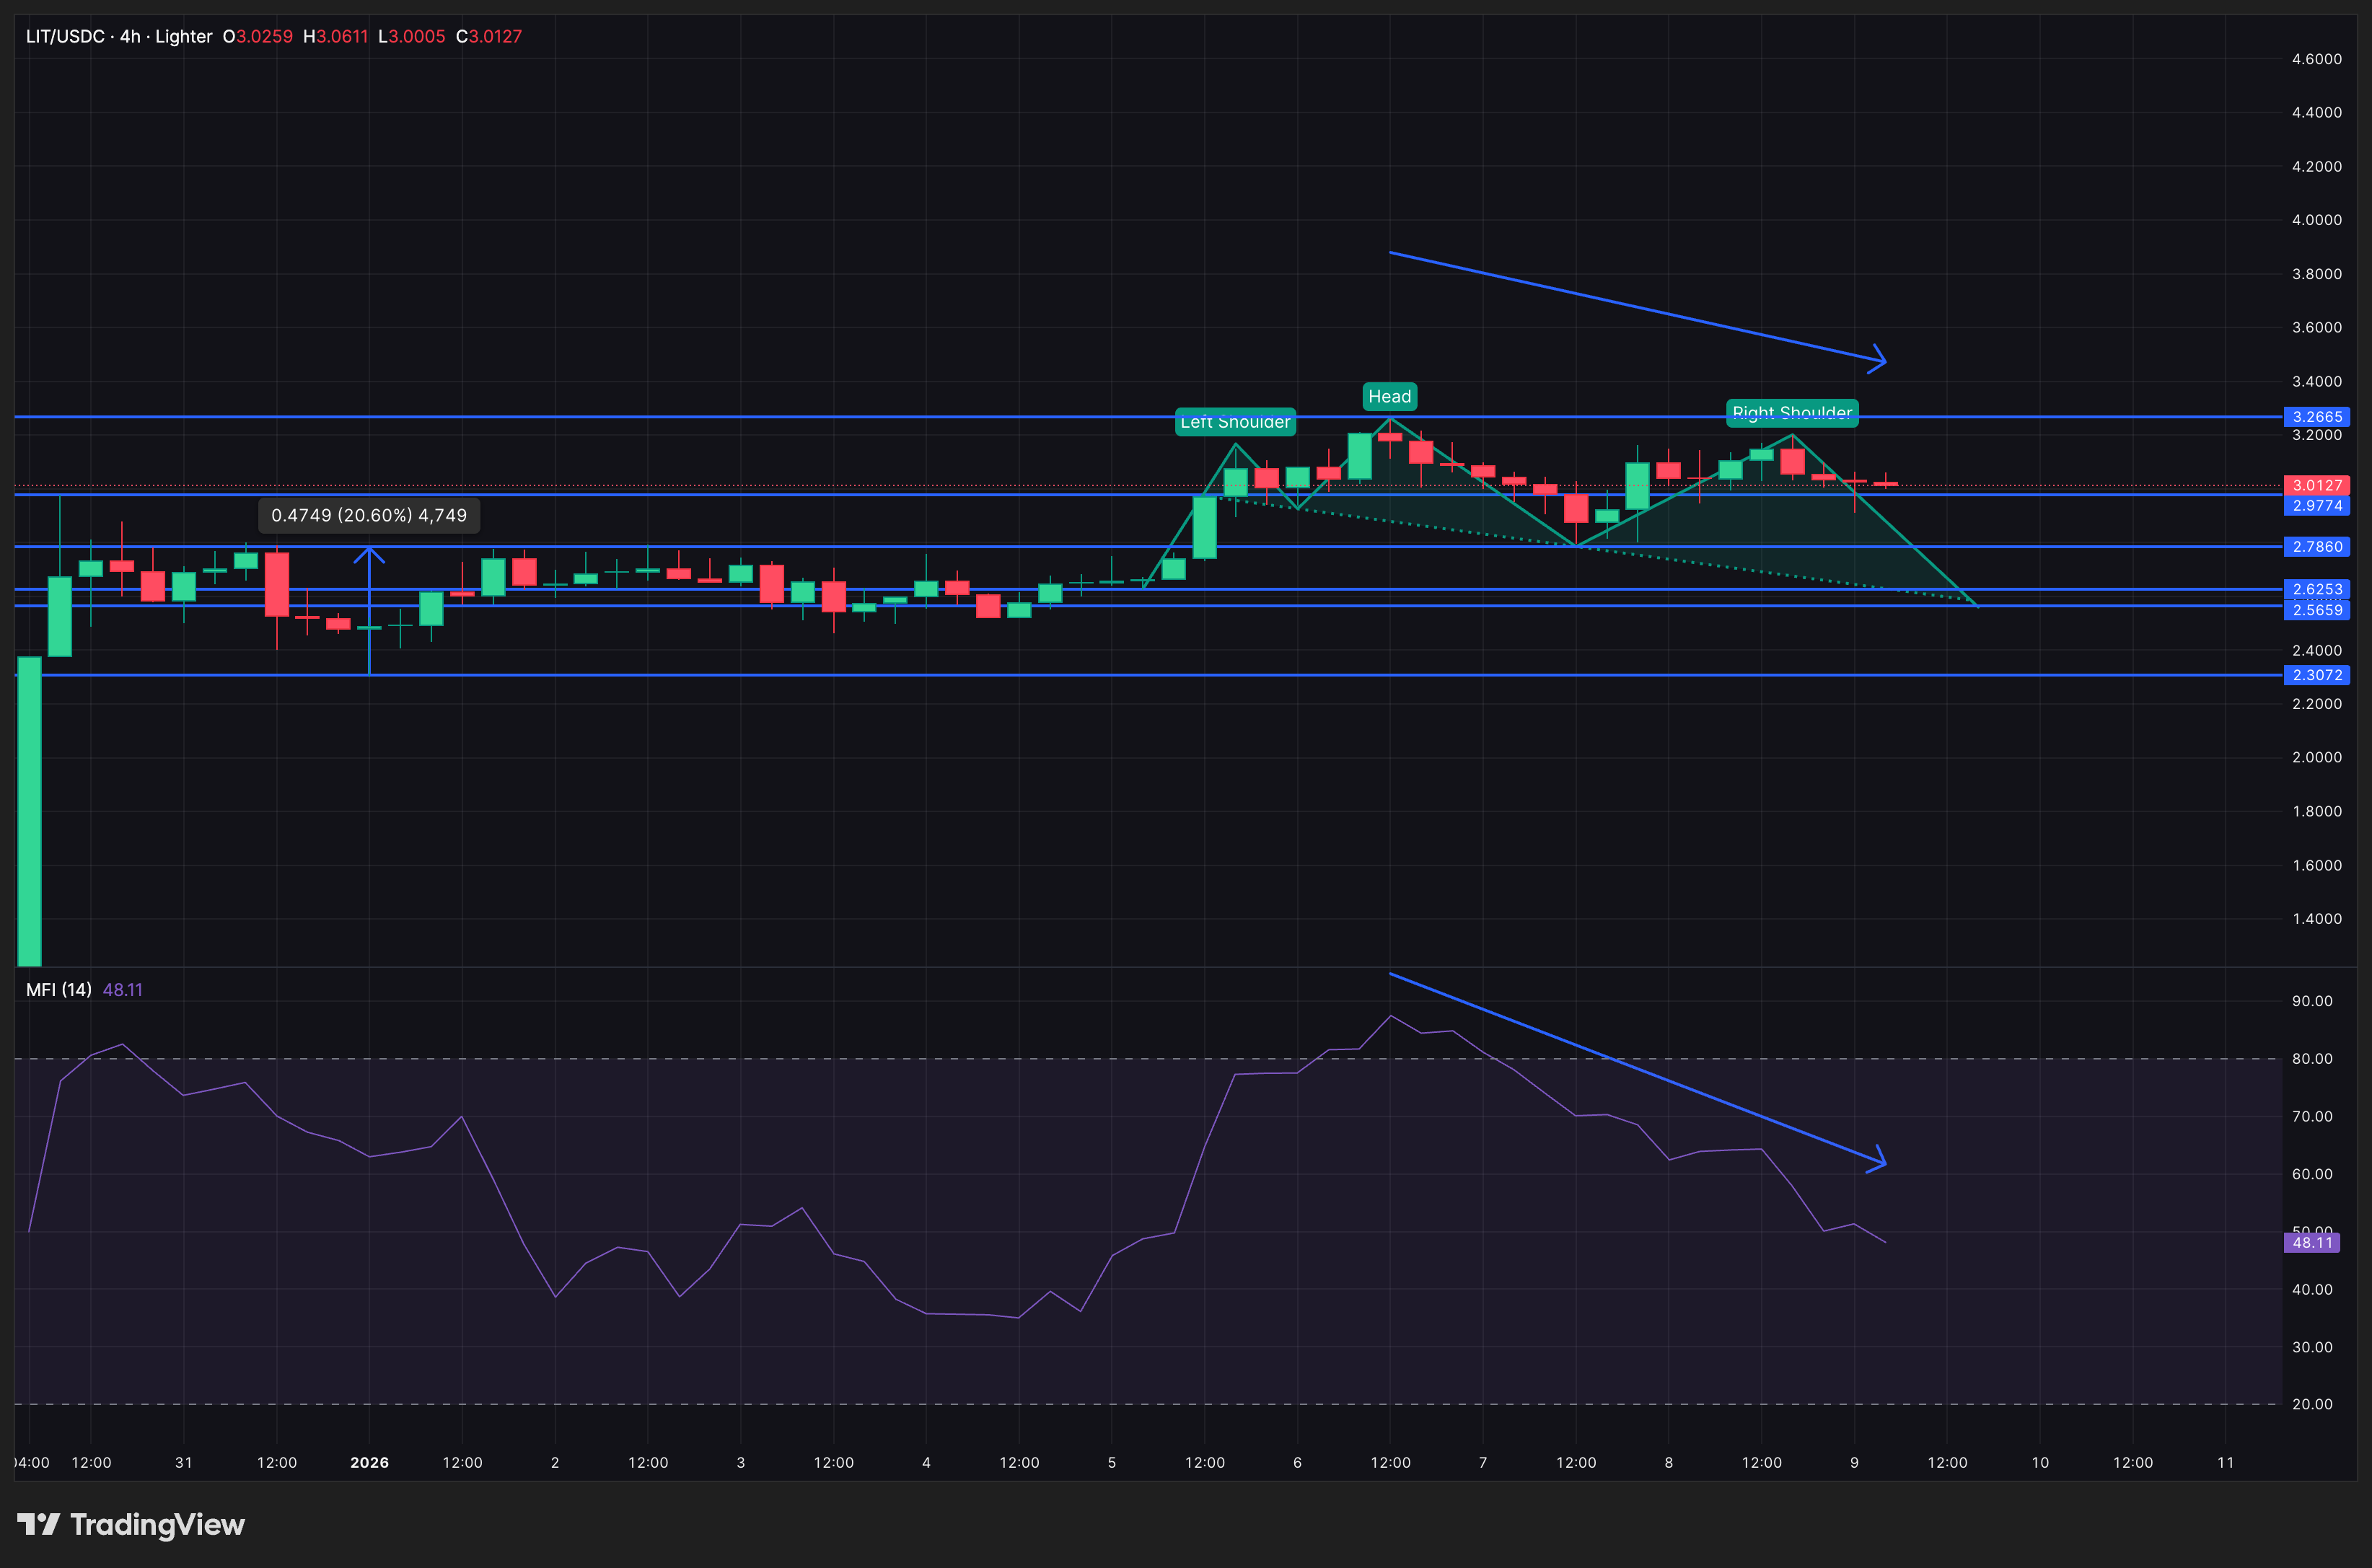Click the 48.11 MFI value tag
The height and width of the screenshot is (1568, 2372).
2311,1243
